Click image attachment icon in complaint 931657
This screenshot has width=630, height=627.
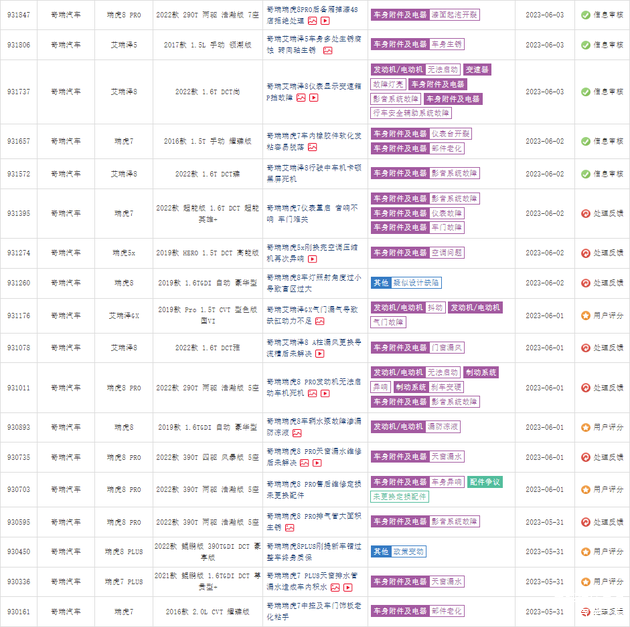(312, 149)
